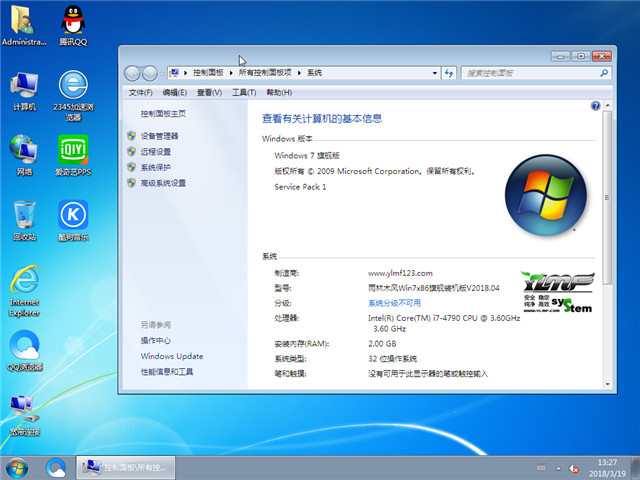This screenshot has height=480, width=640.
Task: Open the 工具(T) menu
Action: [244, 93]
